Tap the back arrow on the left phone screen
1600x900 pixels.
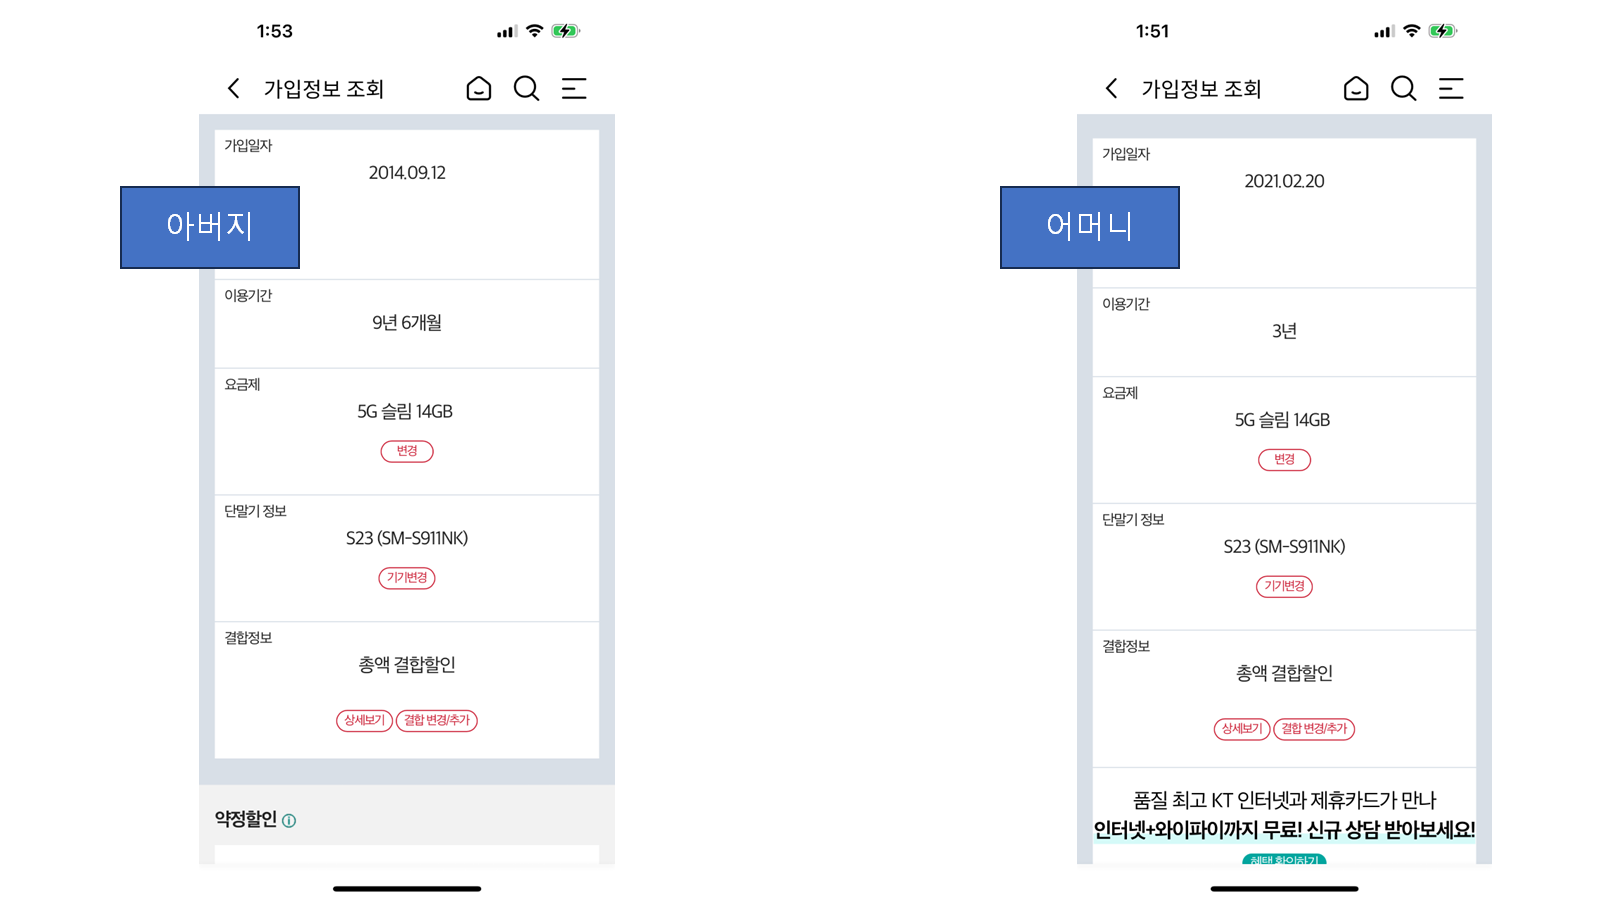(233, 88)
